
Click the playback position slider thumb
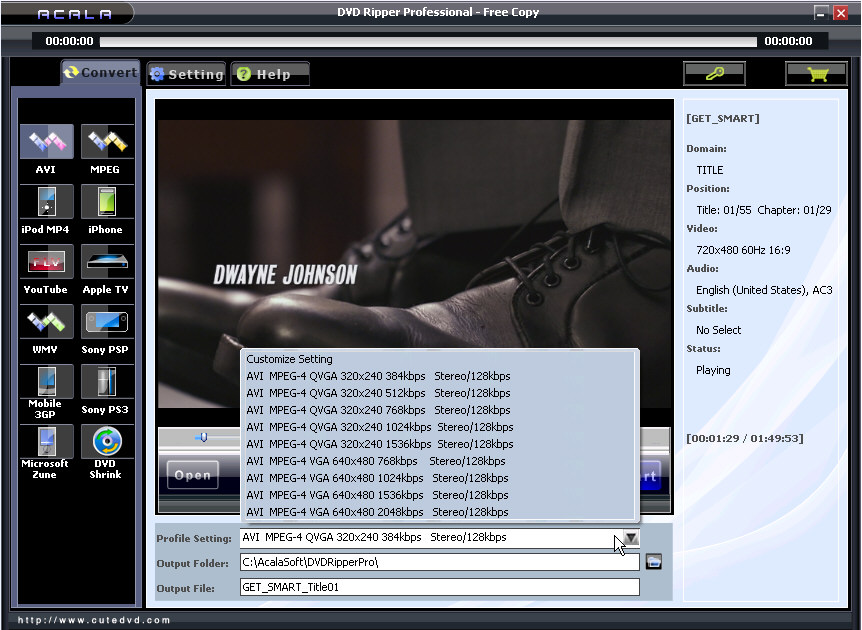pos(203,438)
